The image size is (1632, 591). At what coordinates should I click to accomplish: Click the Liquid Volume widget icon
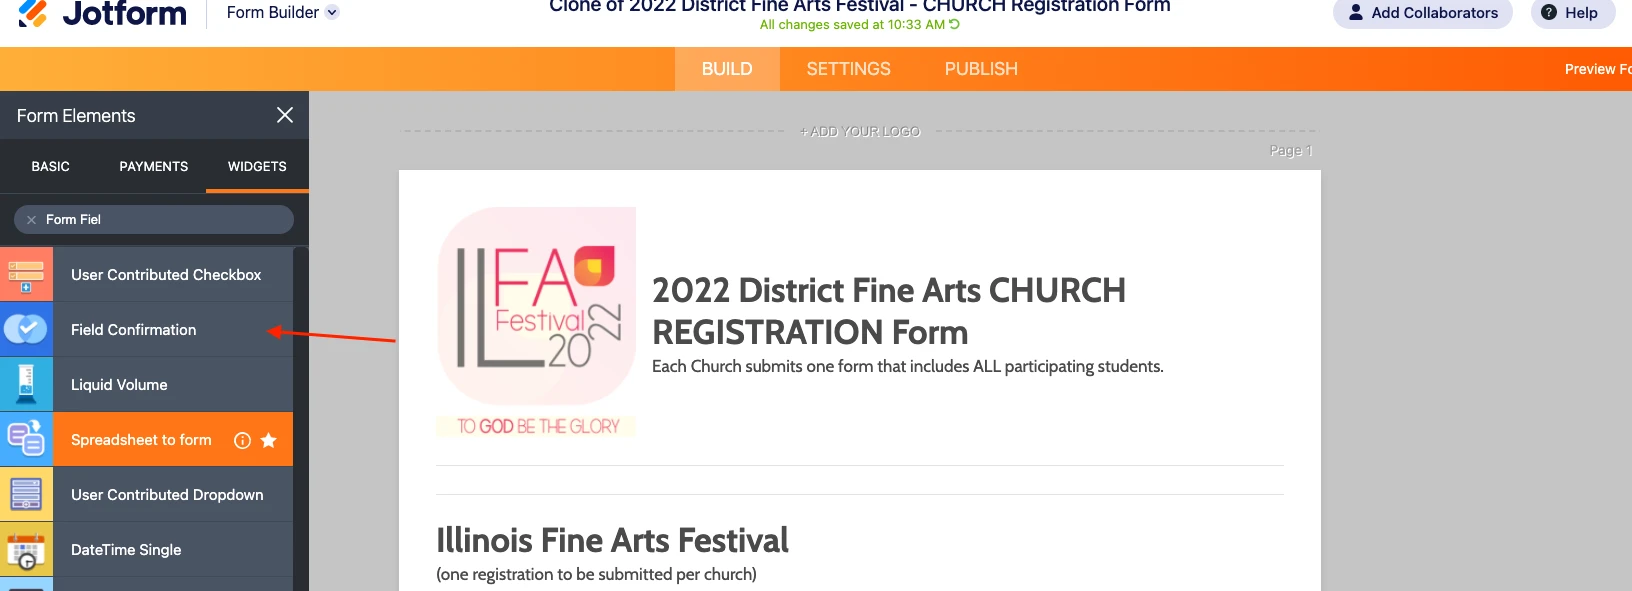(x=26, y=385)
